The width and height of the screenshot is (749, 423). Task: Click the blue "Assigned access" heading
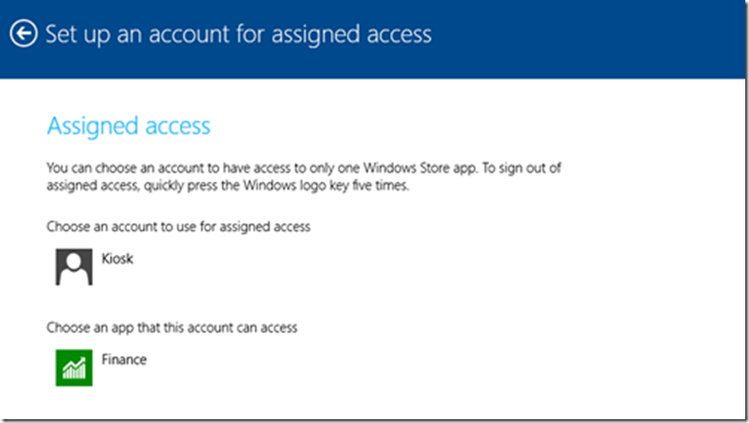[129, 126]
